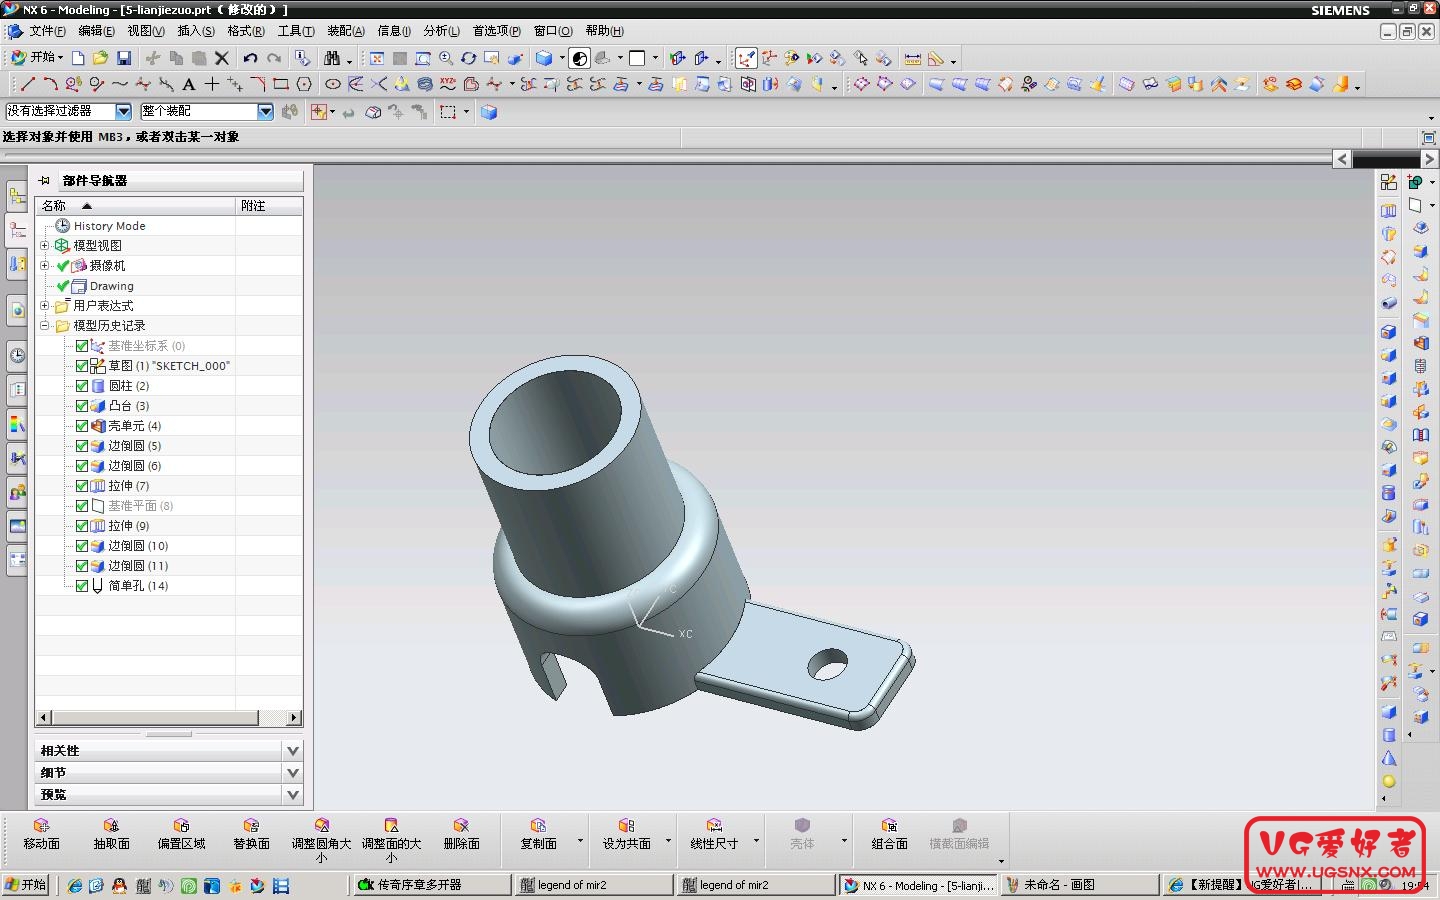Open the 插入(S) menu

(x=196, y=31)
